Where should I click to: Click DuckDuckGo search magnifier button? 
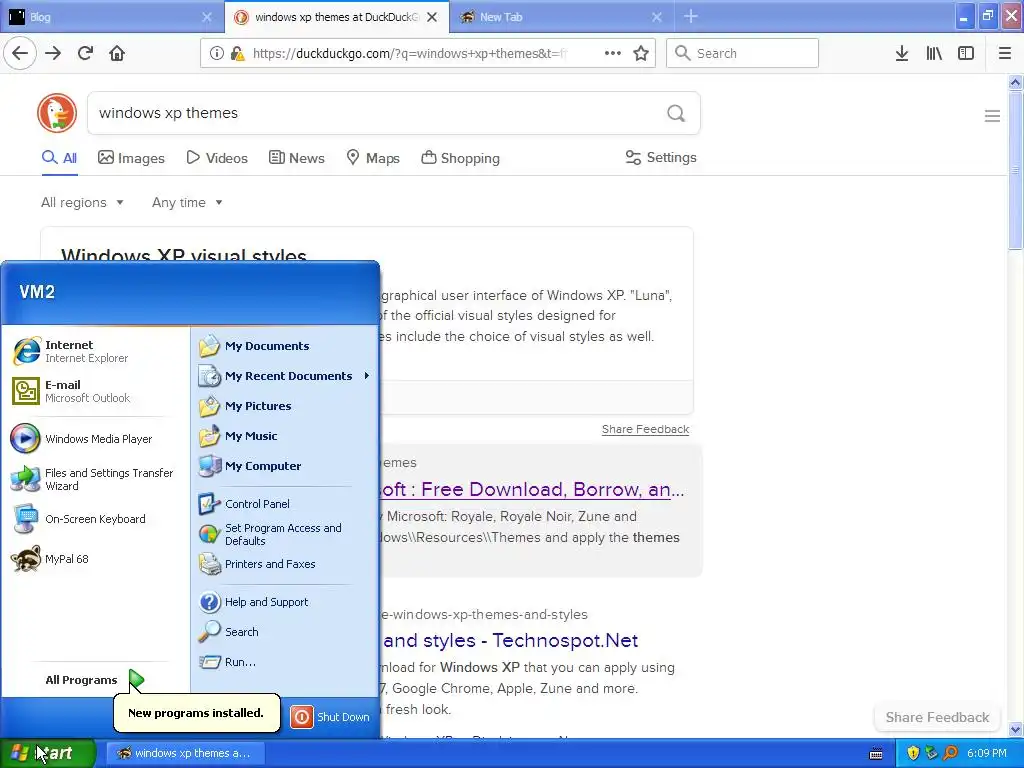(676, 113)
